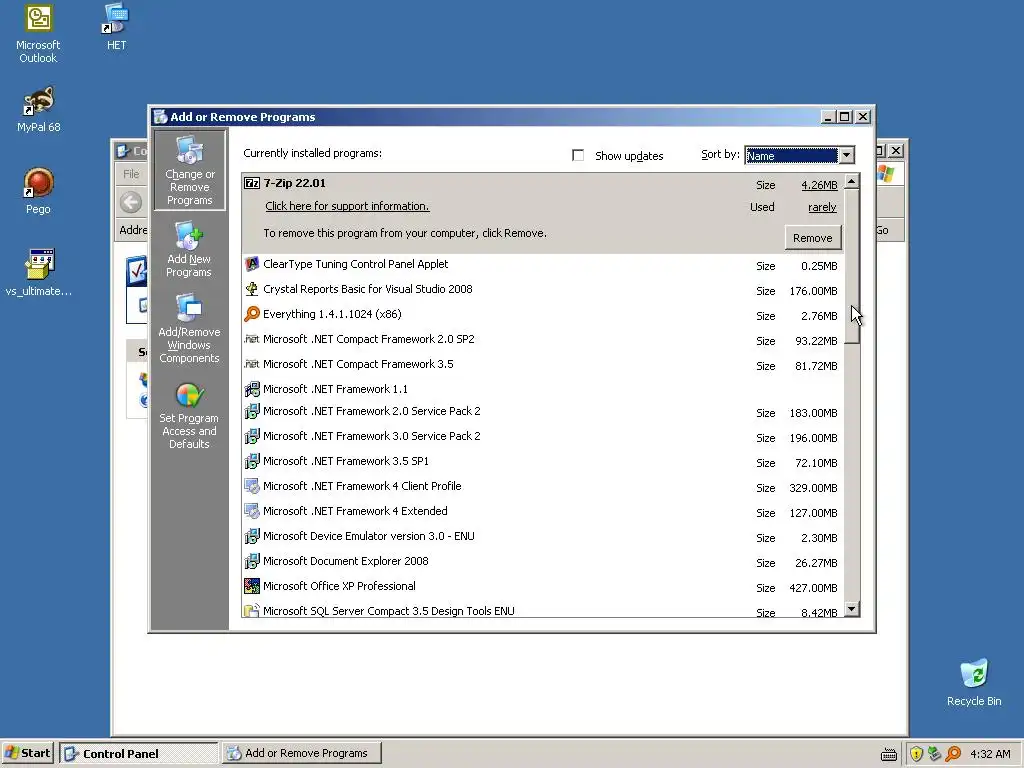This screenshot has width=1024, height=768.
Task: Click the keyboard tray icon
Action: click(889, 755)
